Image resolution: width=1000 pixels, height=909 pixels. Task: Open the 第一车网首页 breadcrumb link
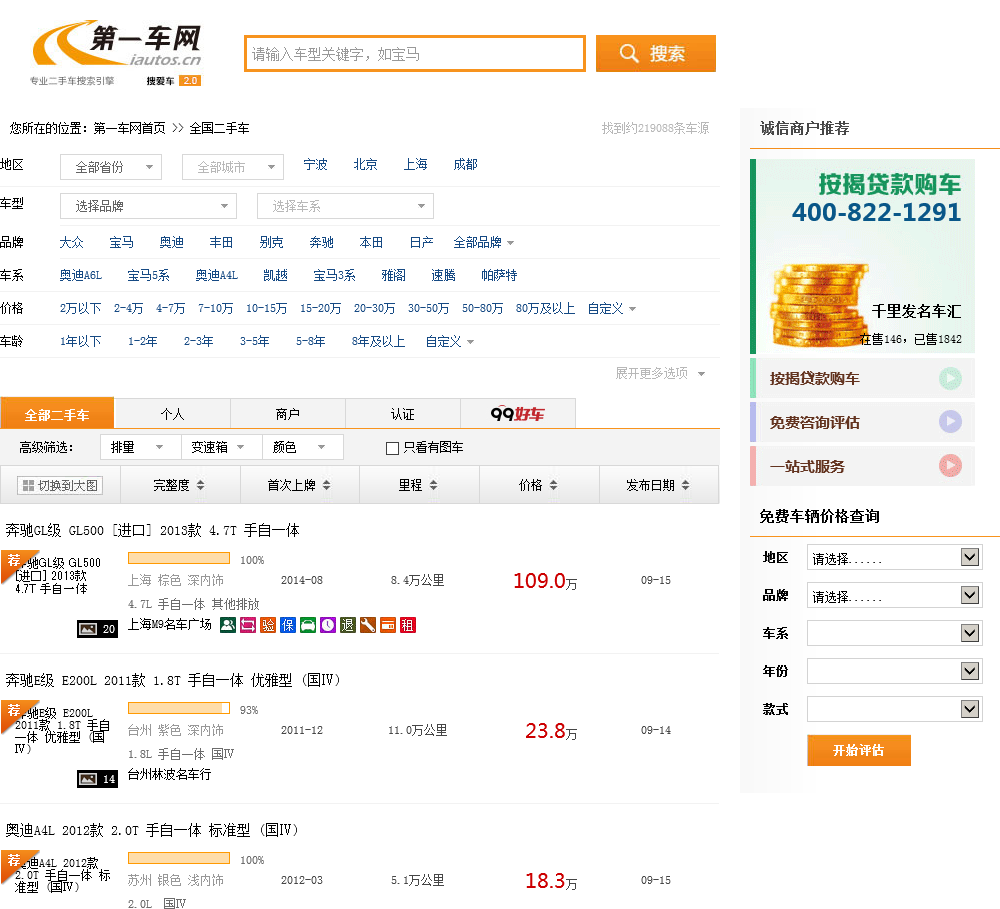click(129, 128)
